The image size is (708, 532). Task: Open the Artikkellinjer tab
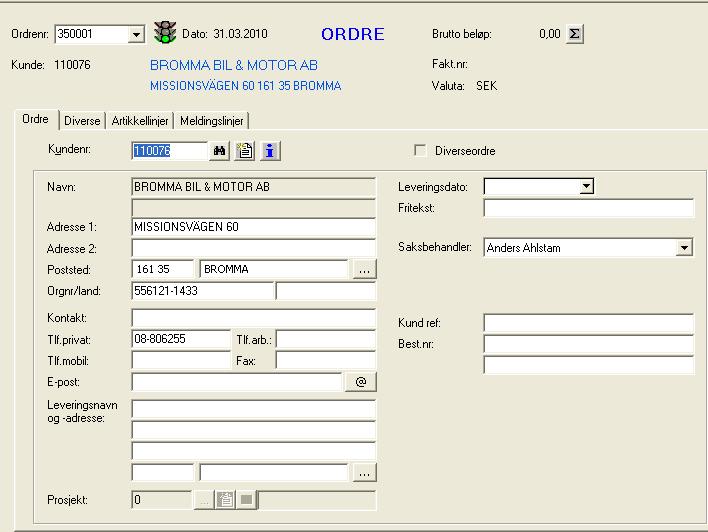(x=140, y=121)
